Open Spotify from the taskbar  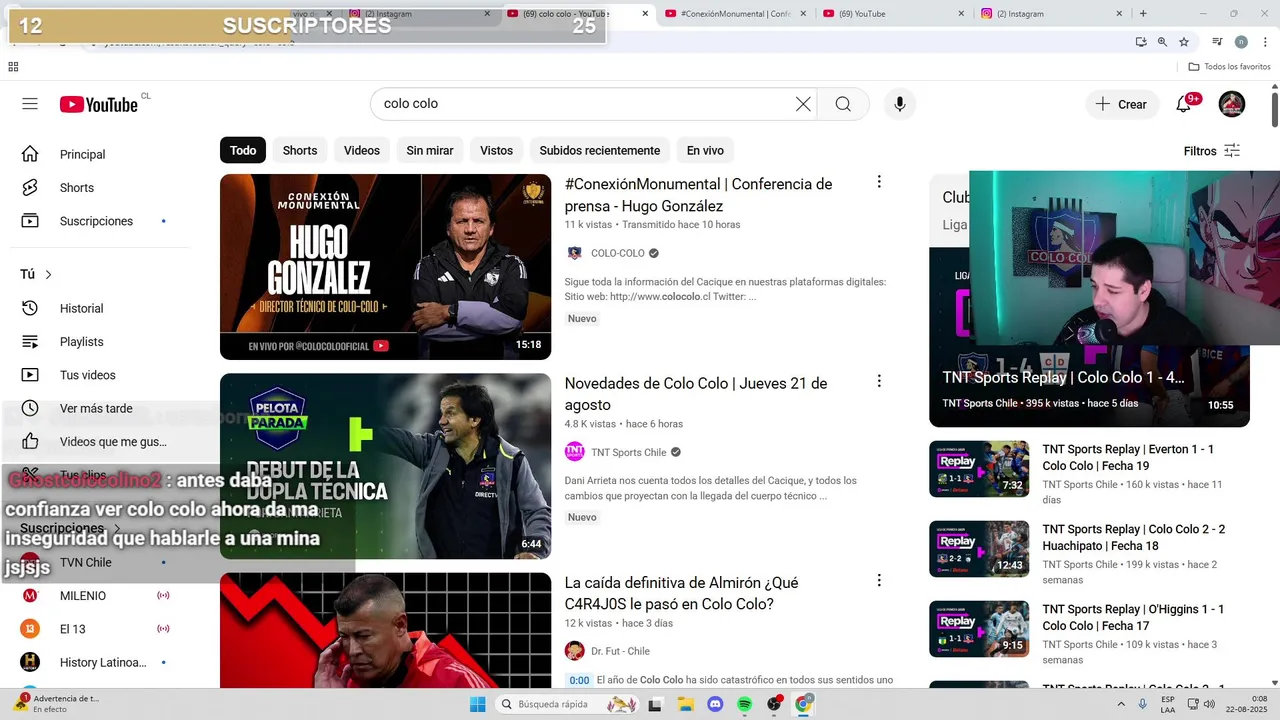pyautogui.click(x=745, y=704)
